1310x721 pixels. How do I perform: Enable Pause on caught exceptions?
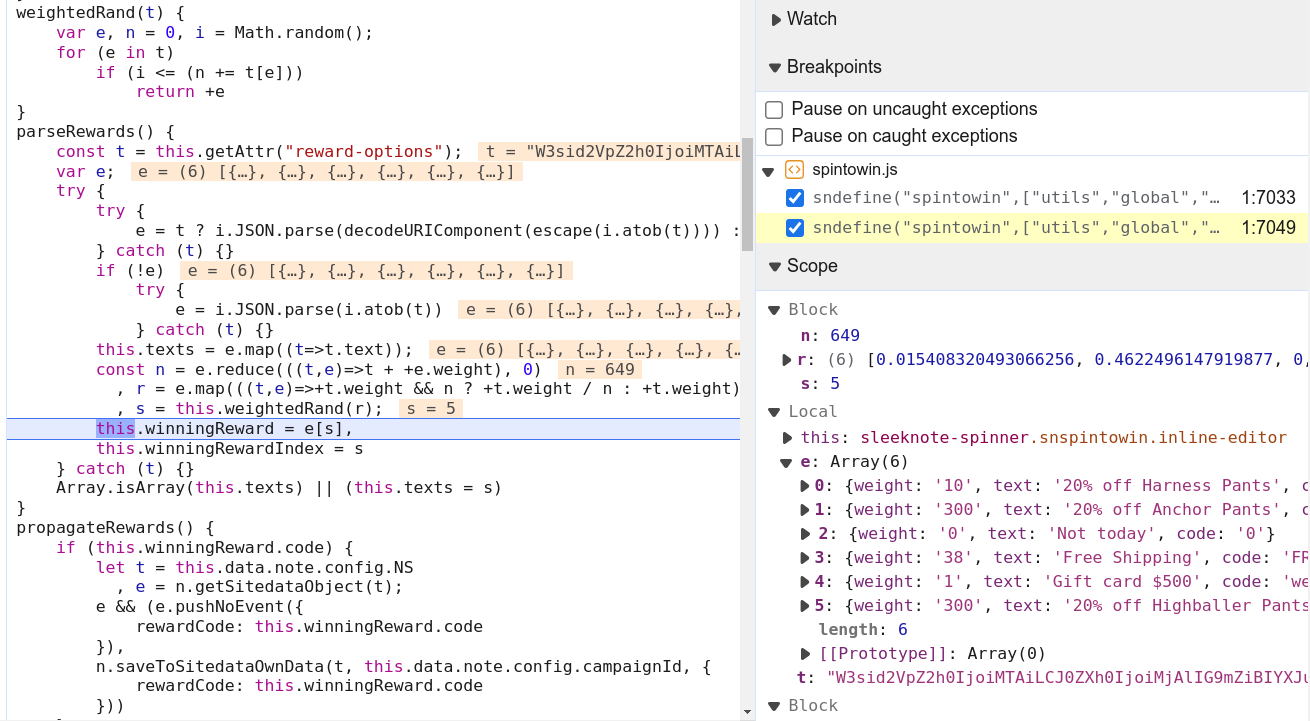[774, 136]
